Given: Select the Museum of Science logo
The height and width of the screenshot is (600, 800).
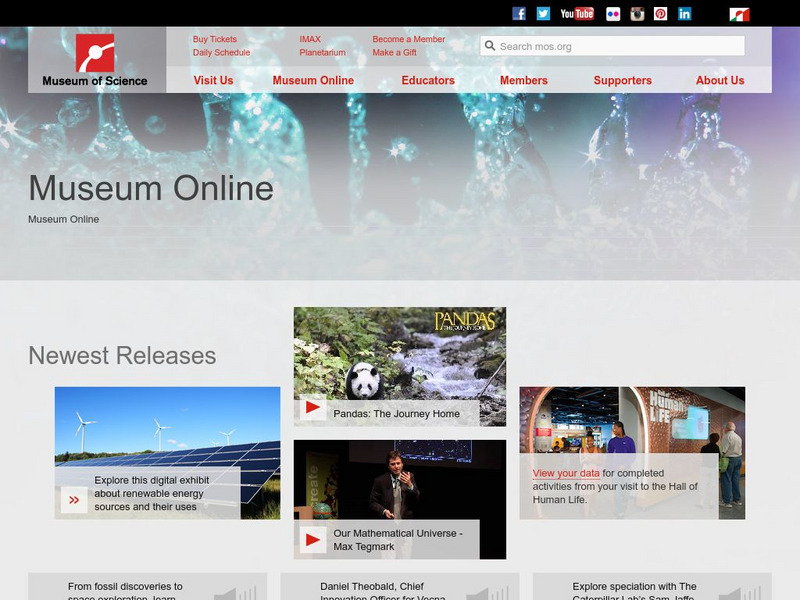Looking at the screenshot, I should 93,55.
